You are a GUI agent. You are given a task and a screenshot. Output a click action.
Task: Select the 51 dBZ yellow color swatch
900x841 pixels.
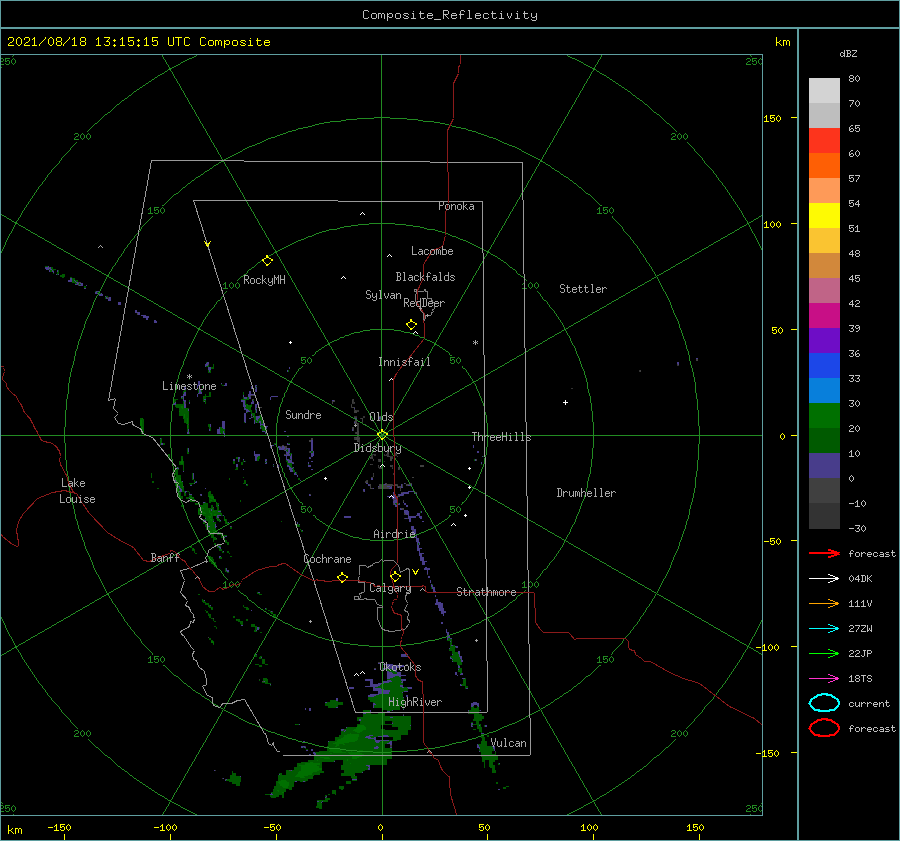[x=824, y=216]
